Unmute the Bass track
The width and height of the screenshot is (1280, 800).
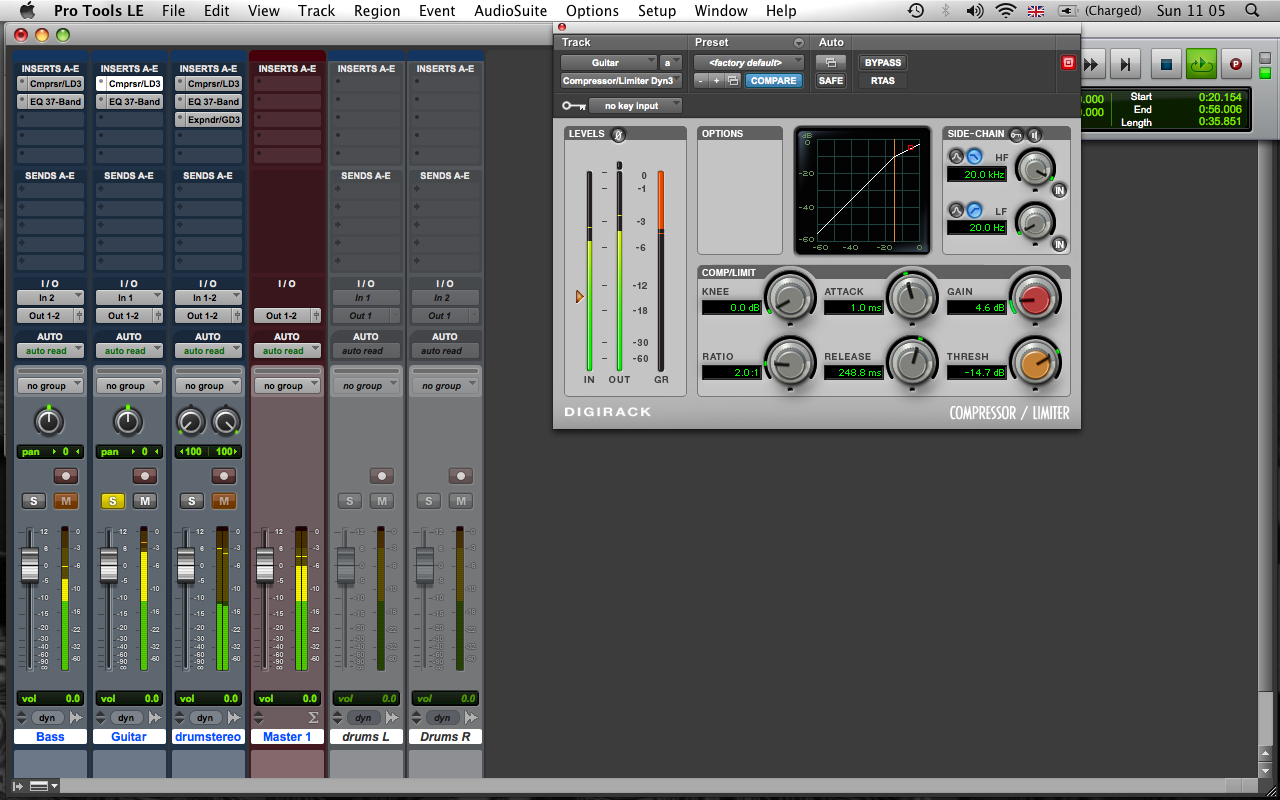(66, 501)
